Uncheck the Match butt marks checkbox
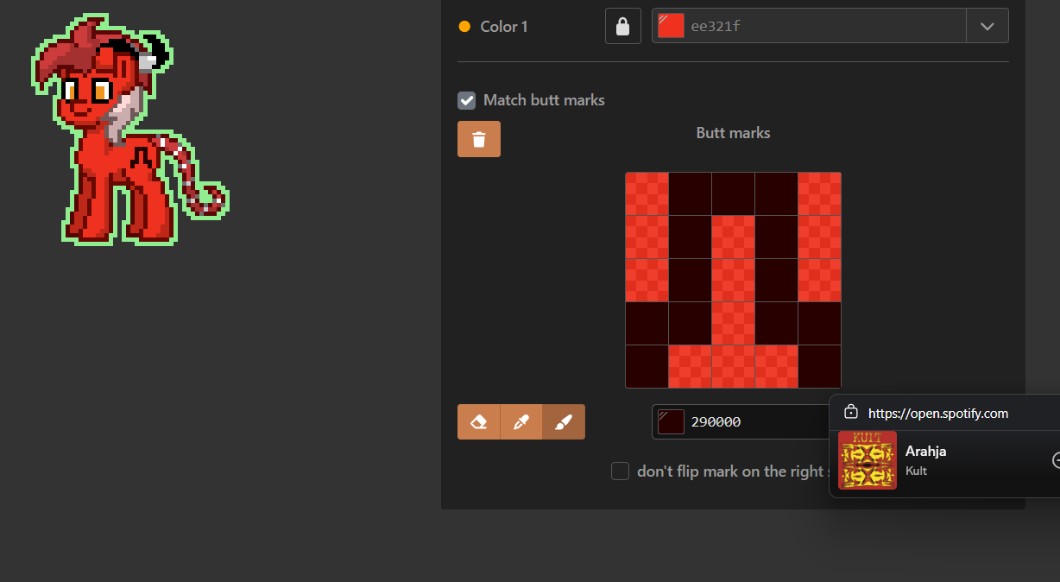The width and height of the screenshot is (1060, 582). (x=467, y=100)
